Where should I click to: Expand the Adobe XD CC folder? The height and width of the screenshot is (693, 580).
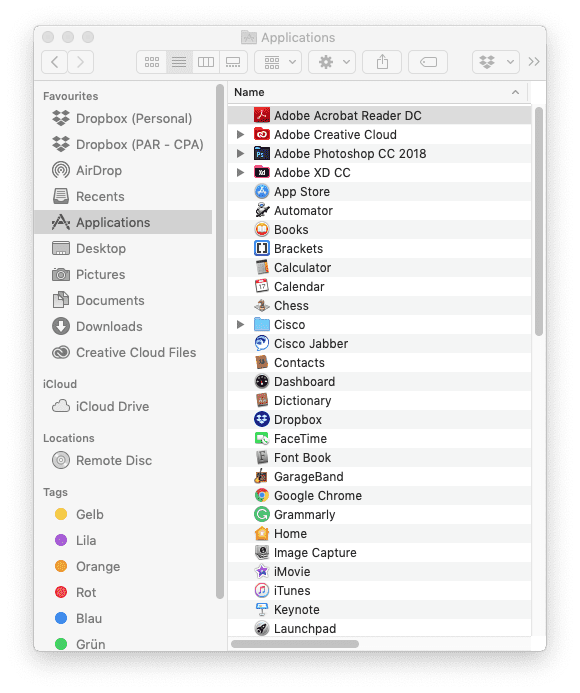[240, 172]
